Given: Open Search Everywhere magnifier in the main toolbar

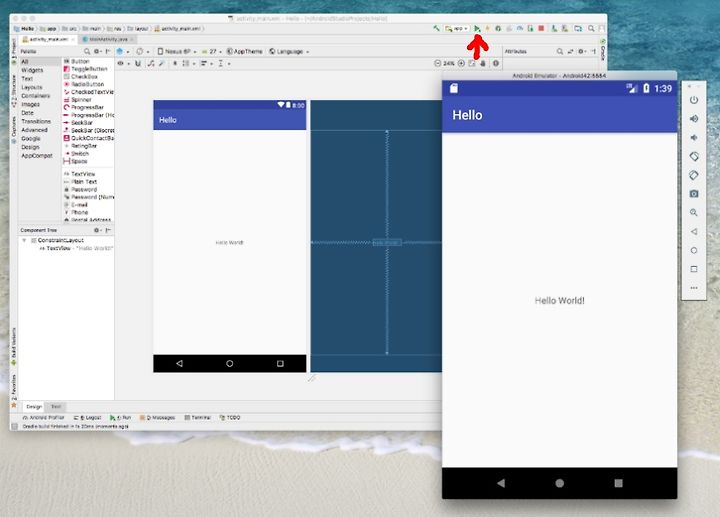Looking at the screenshot, I should coord(591,28).
